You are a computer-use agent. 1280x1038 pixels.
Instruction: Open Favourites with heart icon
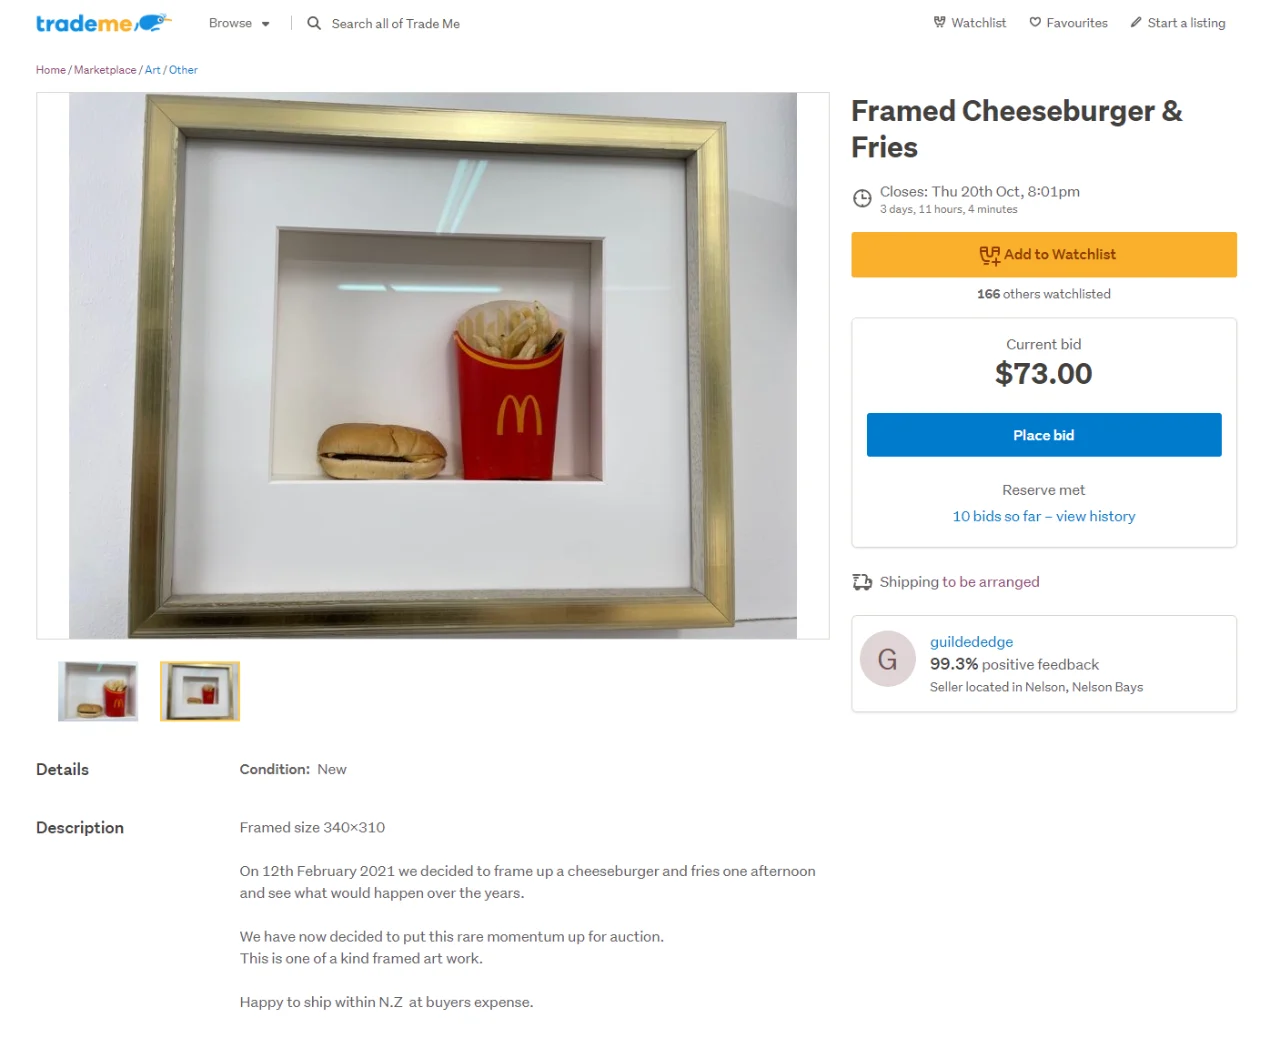[x=1035, y=22]
